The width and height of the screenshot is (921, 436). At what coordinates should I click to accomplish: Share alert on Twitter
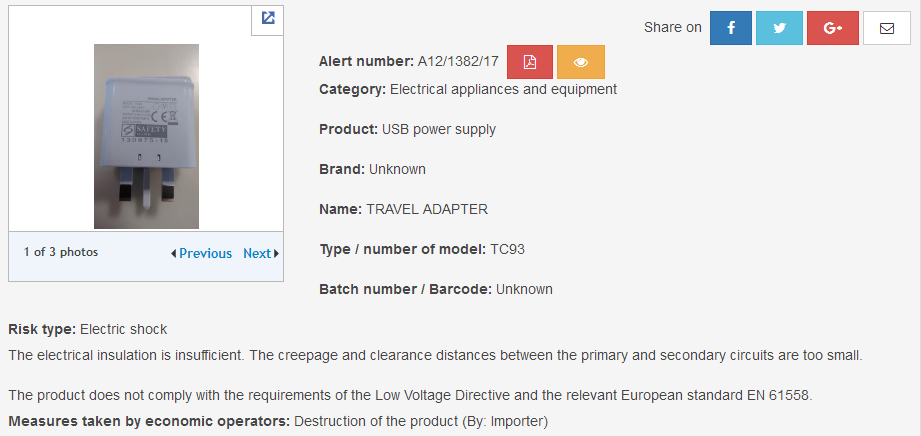[779, 28]
